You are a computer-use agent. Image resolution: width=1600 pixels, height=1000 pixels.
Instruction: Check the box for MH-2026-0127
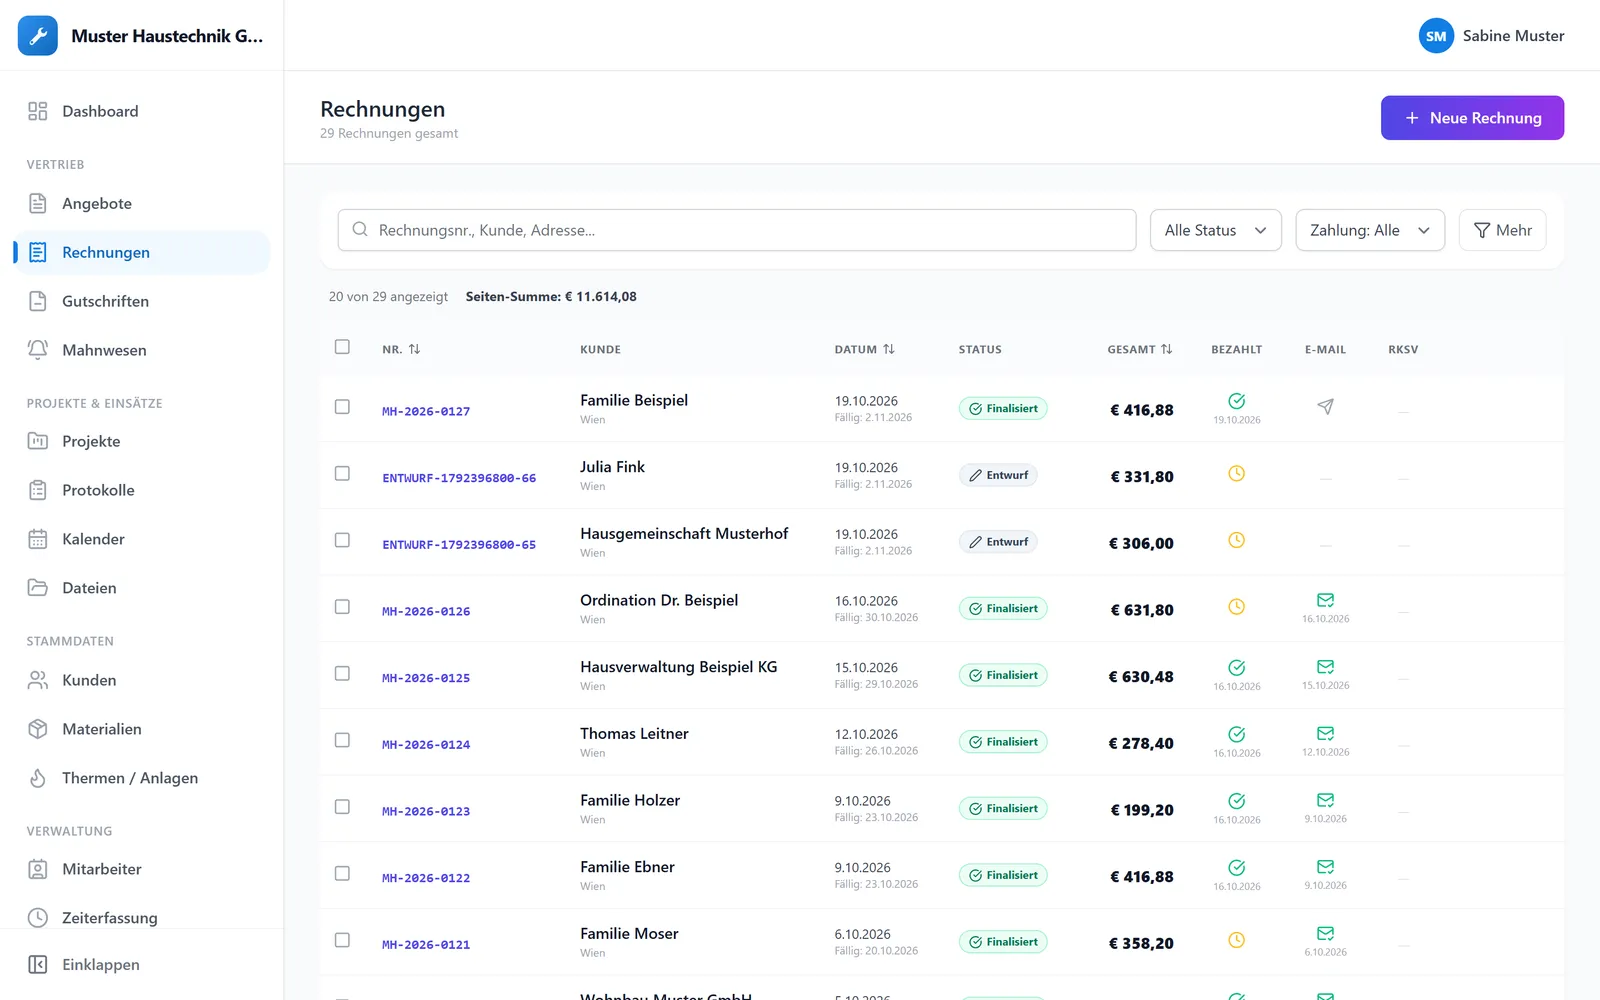coord(342,407)
